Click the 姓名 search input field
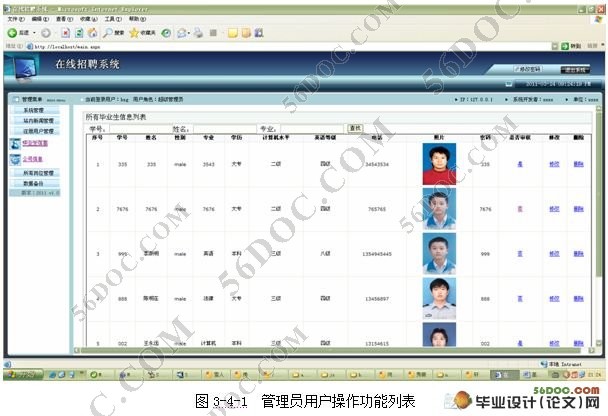 (x=218, y=129)
